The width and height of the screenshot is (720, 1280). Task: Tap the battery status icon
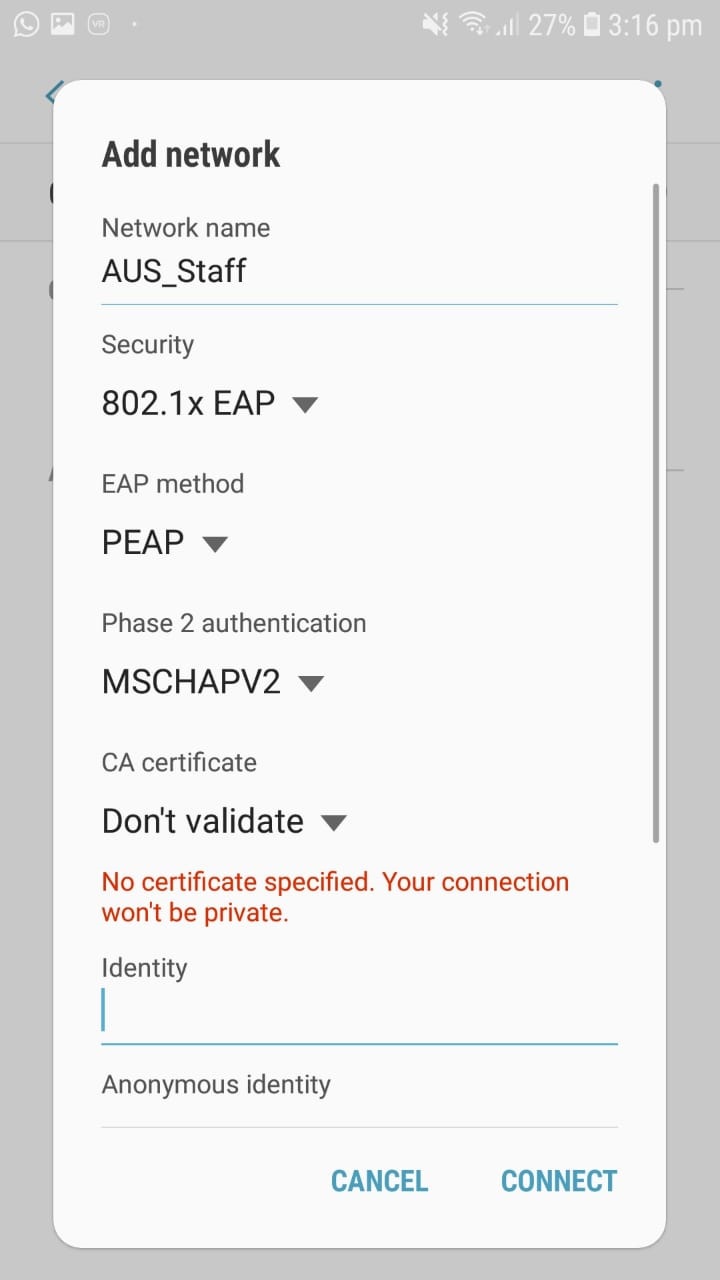click(x=592, y=25)
